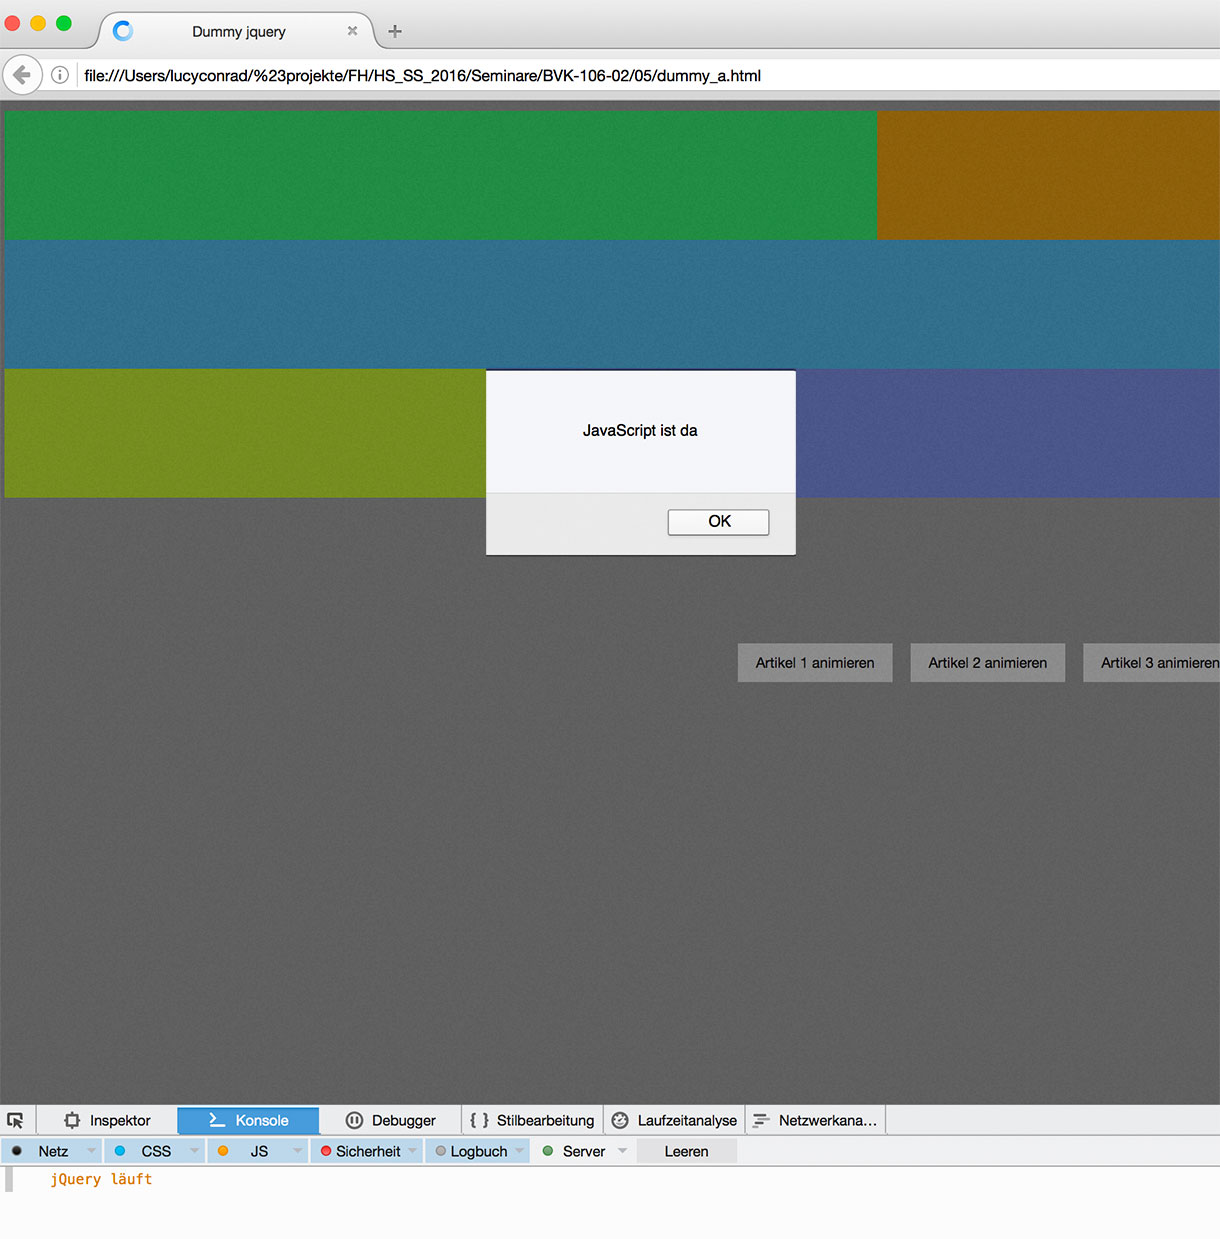Switch to the Inspektor tab
This screenshot has width=1220, height=1239.
click(x=107, y=1120)
